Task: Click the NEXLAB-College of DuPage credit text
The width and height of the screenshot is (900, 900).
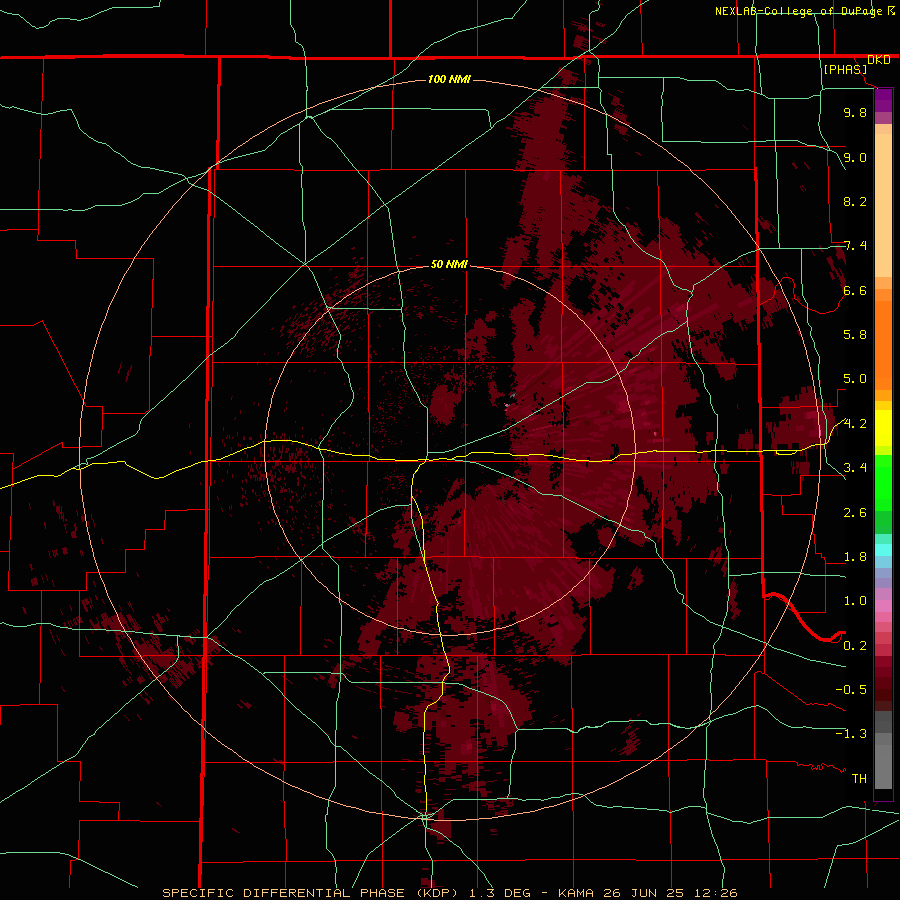Action: pos(798,11)
